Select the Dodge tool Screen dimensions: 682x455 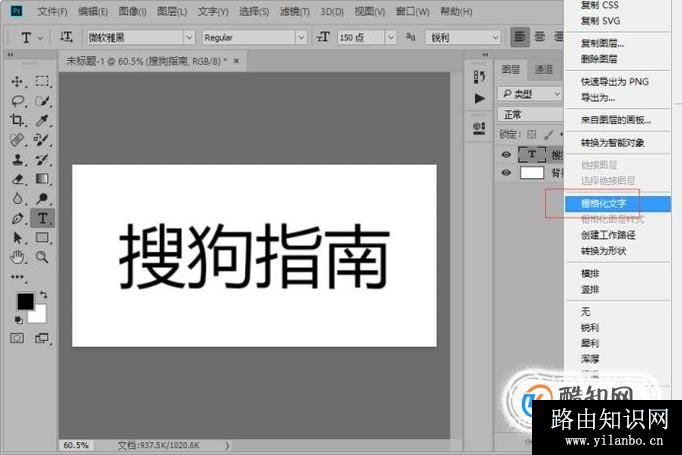pyautogui.click(x=42, y=198)
